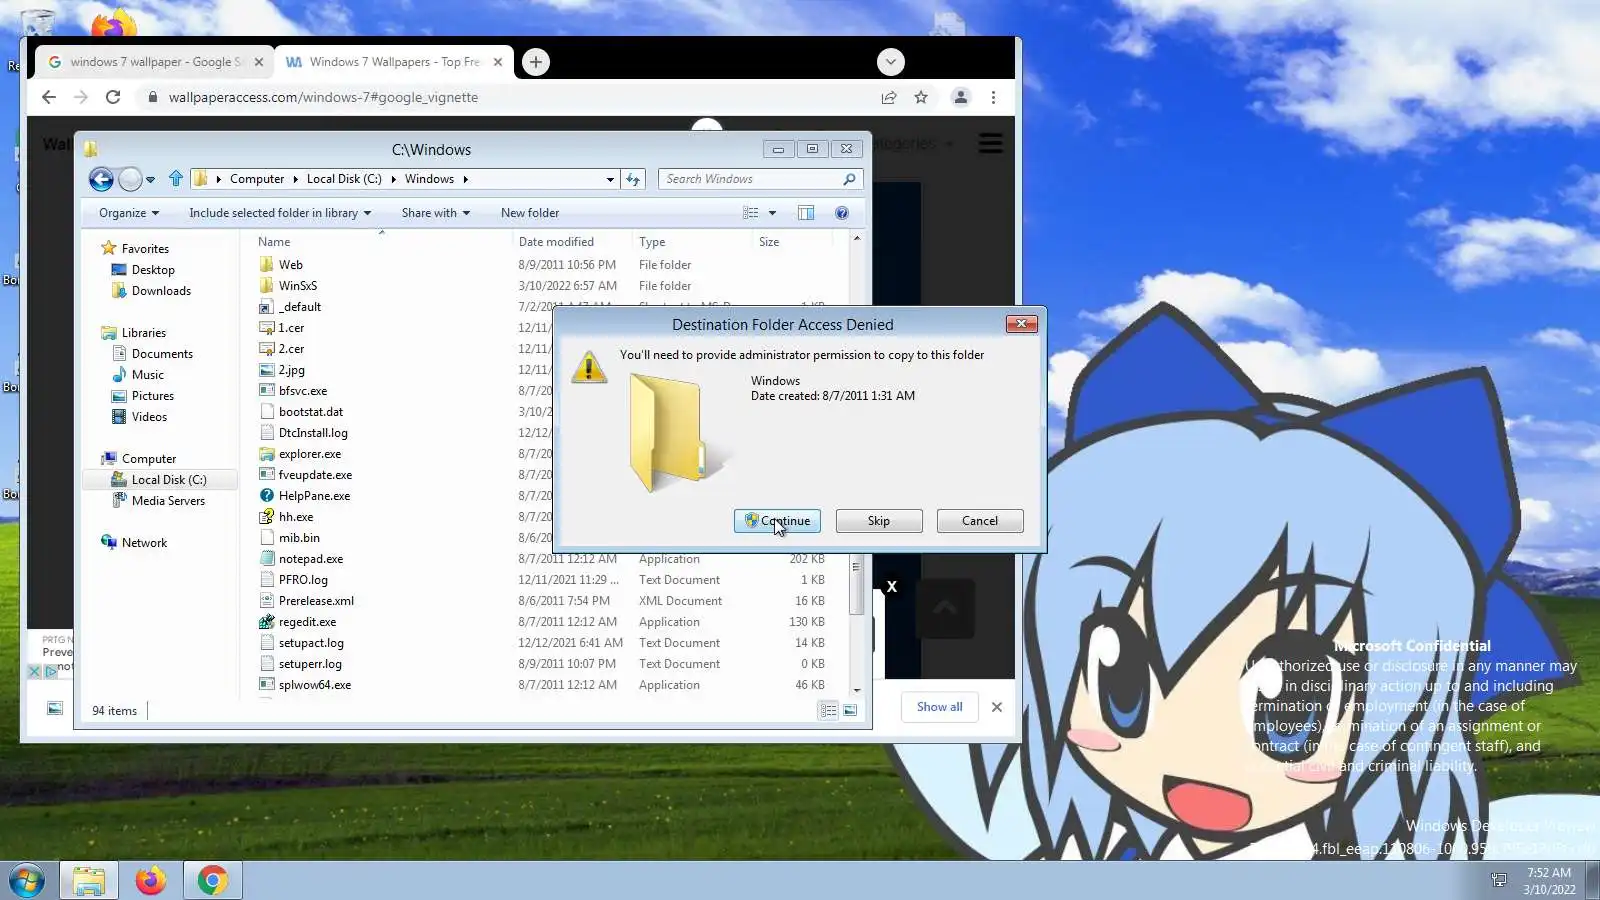Click the clock in the system tray
This screenshot has width=1600, height=900.
click(1549, 881)
